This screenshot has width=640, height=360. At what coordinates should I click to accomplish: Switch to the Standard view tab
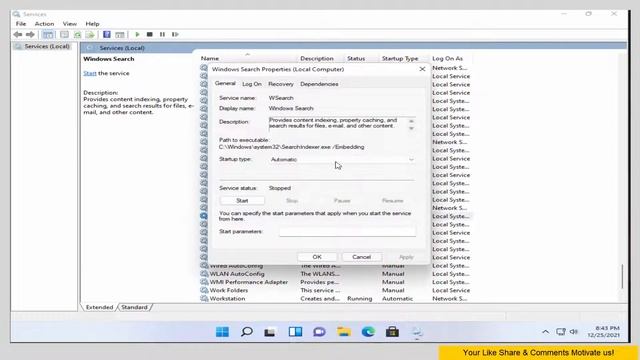pos(134,307)
